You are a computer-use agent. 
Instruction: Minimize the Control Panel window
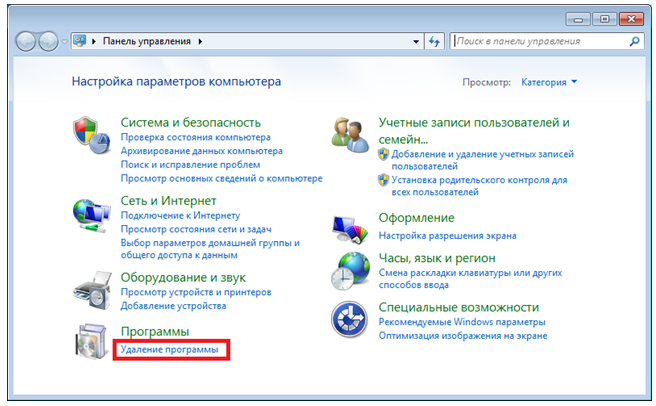coord(578,20)
